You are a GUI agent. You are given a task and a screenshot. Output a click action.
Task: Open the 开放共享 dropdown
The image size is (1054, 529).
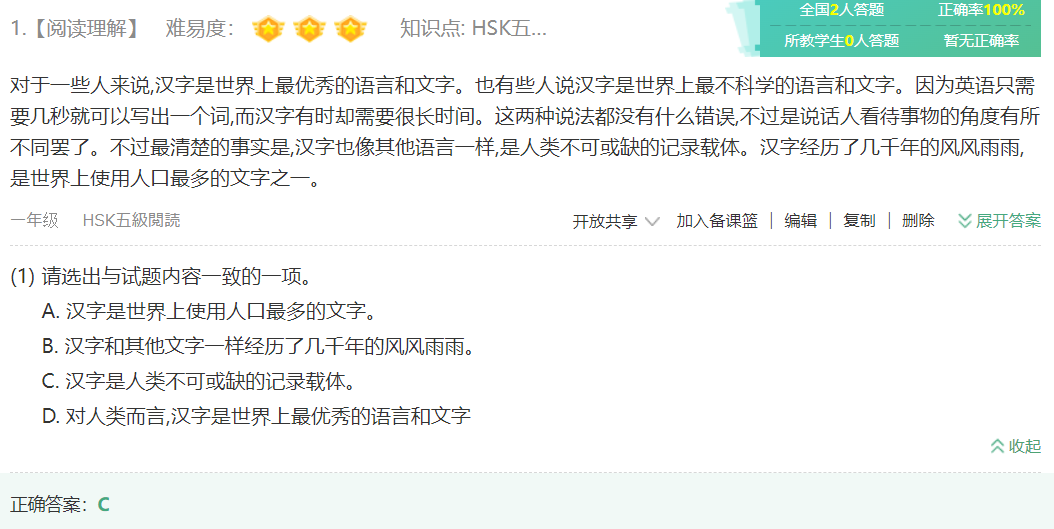coord(616,221)
